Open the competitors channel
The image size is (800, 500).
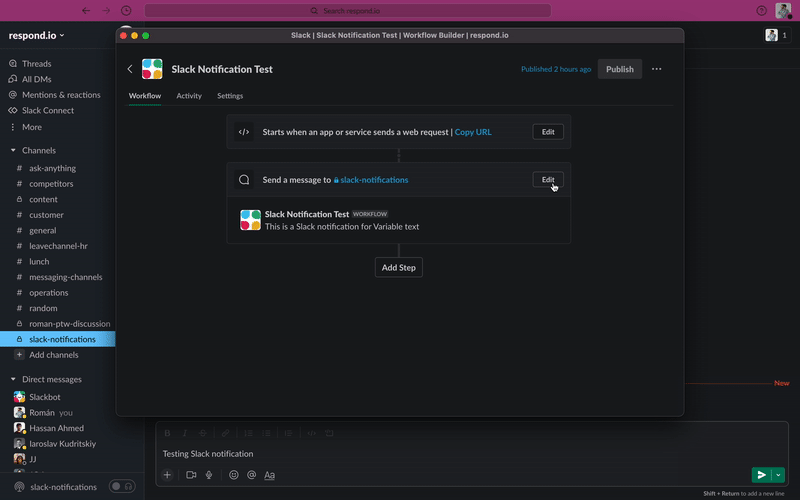[51, 184]
